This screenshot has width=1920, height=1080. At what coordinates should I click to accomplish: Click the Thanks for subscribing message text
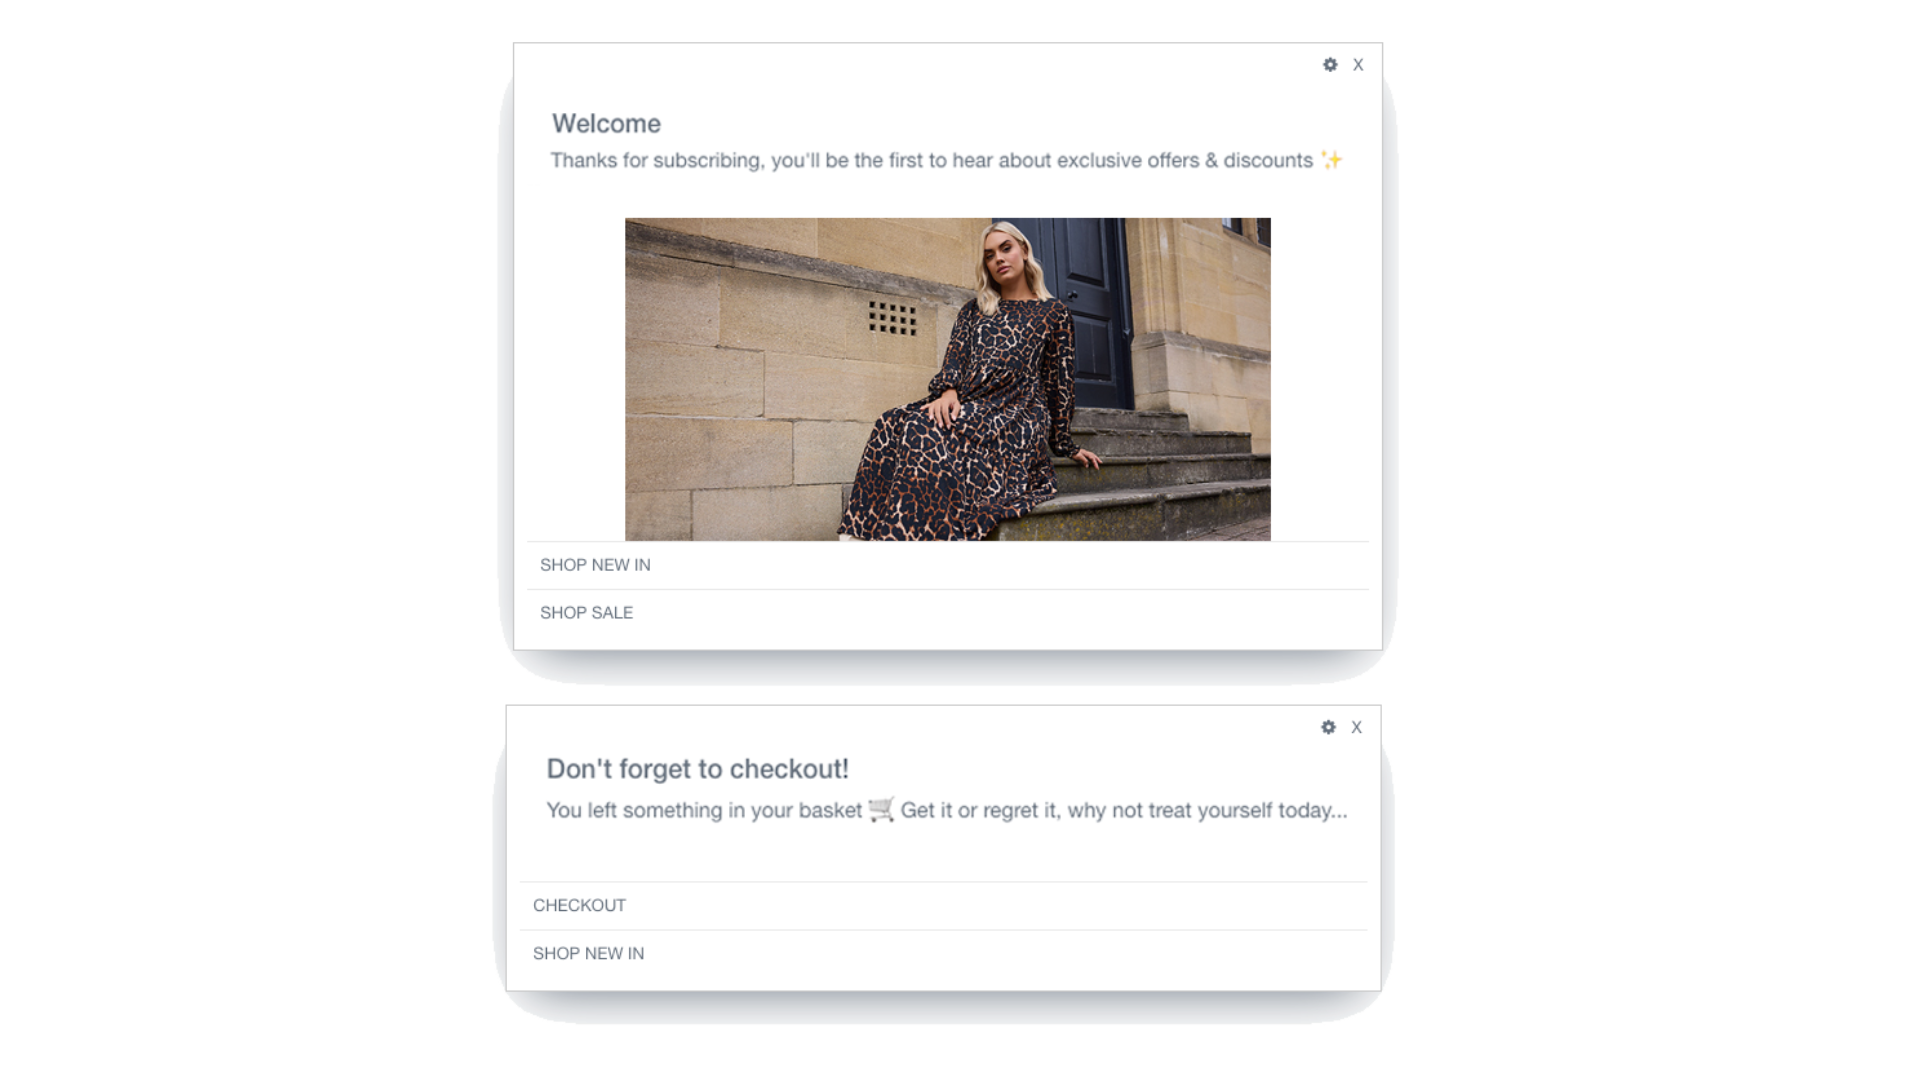(932, 161)
